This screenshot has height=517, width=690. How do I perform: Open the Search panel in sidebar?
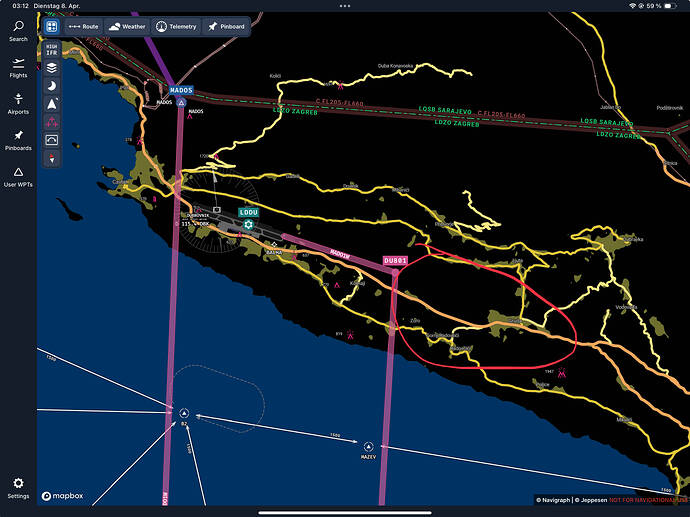tap(18, 31)
